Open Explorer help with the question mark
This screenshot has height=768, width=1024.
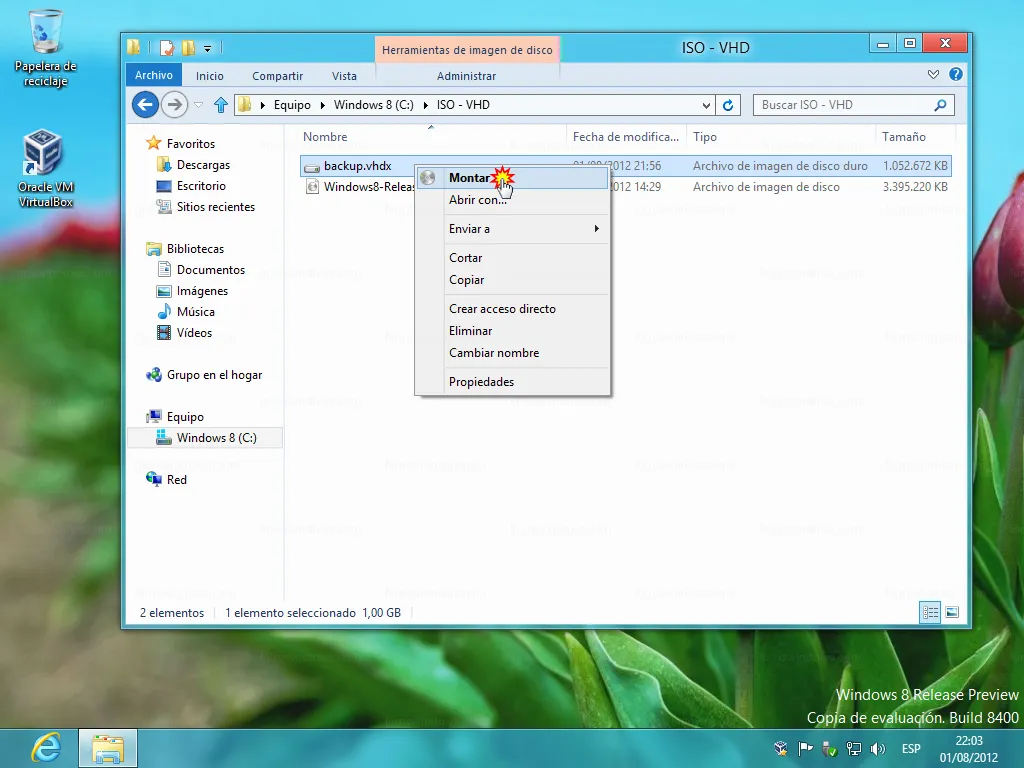[955, 74]
